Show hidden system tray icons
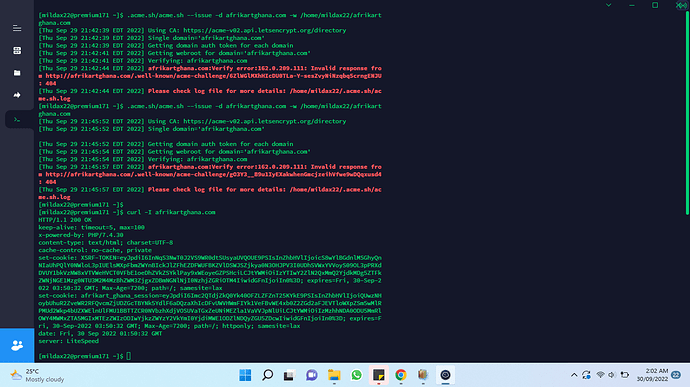690x387 pixels. point(574,375)
